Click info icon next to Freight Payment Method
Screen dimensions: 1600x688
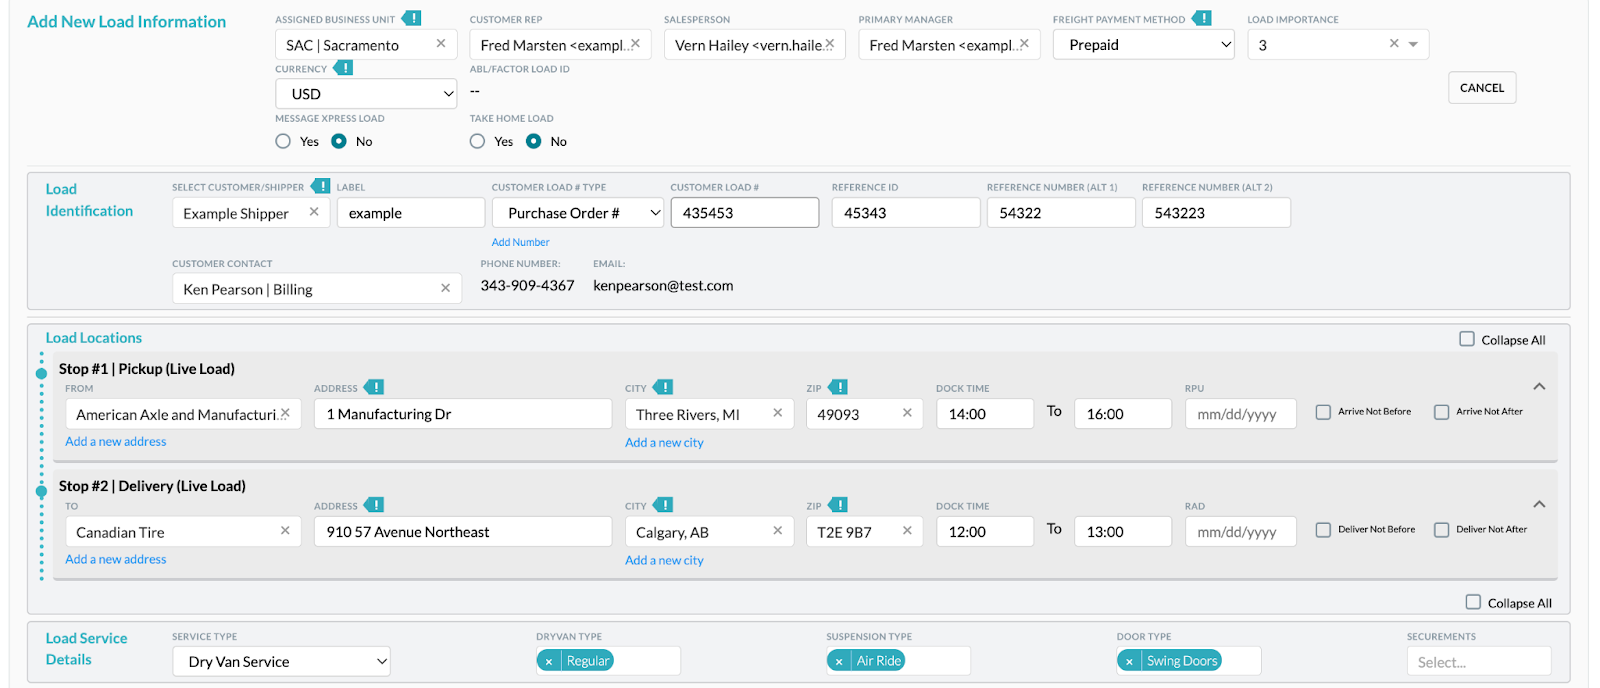click(1202, 18)
